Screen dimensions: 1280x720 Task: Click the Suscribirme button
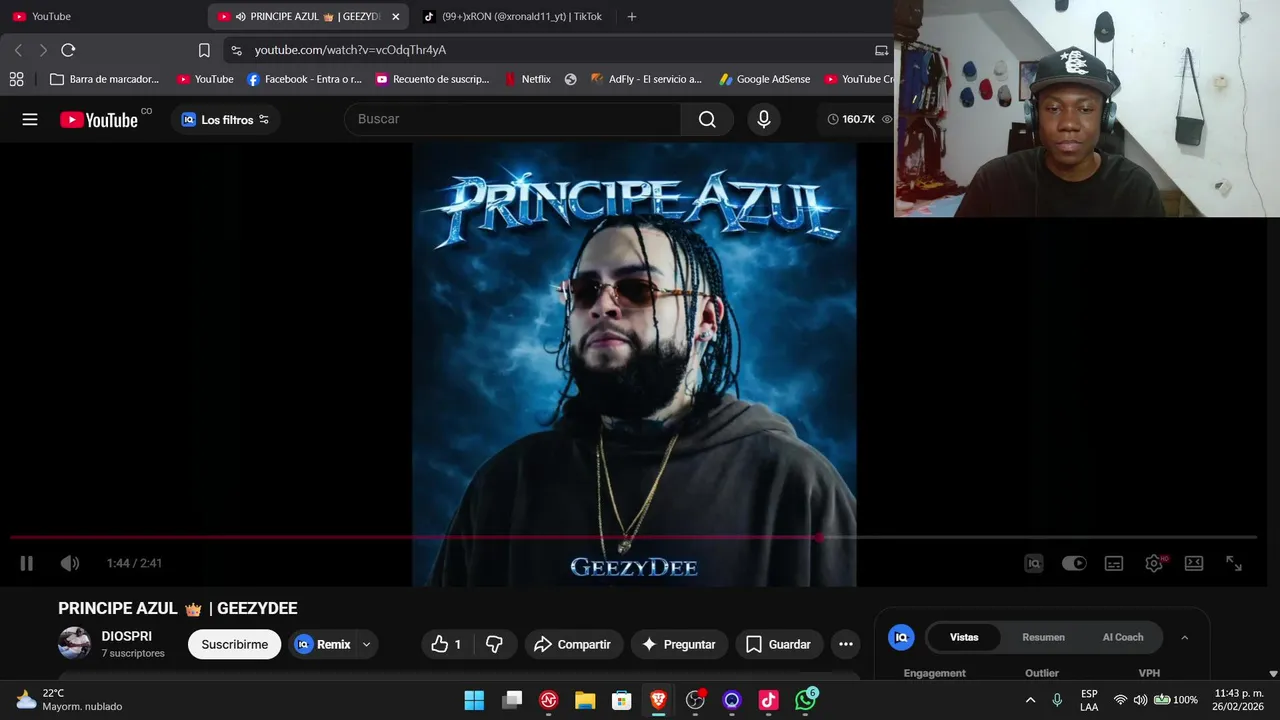[x=235, y=644]
